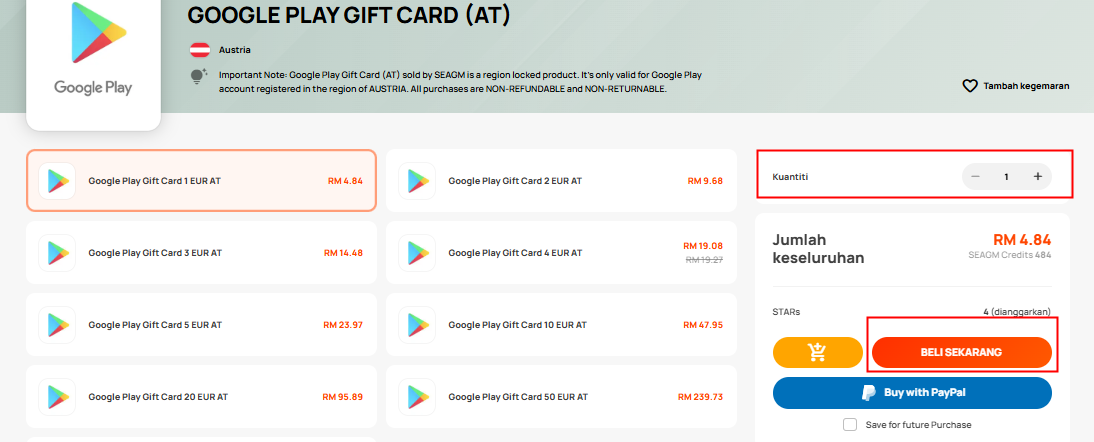Select the Gift Card 20 EUR AT option
The image size is (1094, 442).
[x=202, y=397]
